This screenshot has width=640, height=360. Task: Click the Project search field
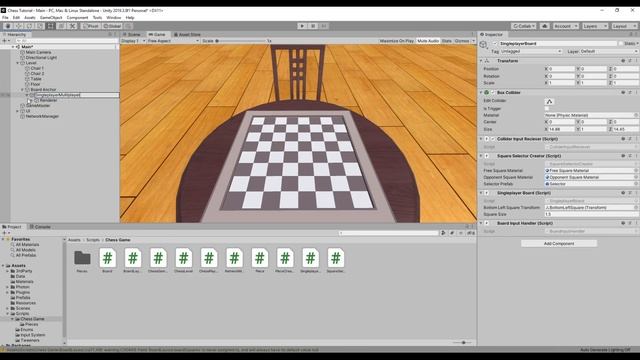click(389, 233)
